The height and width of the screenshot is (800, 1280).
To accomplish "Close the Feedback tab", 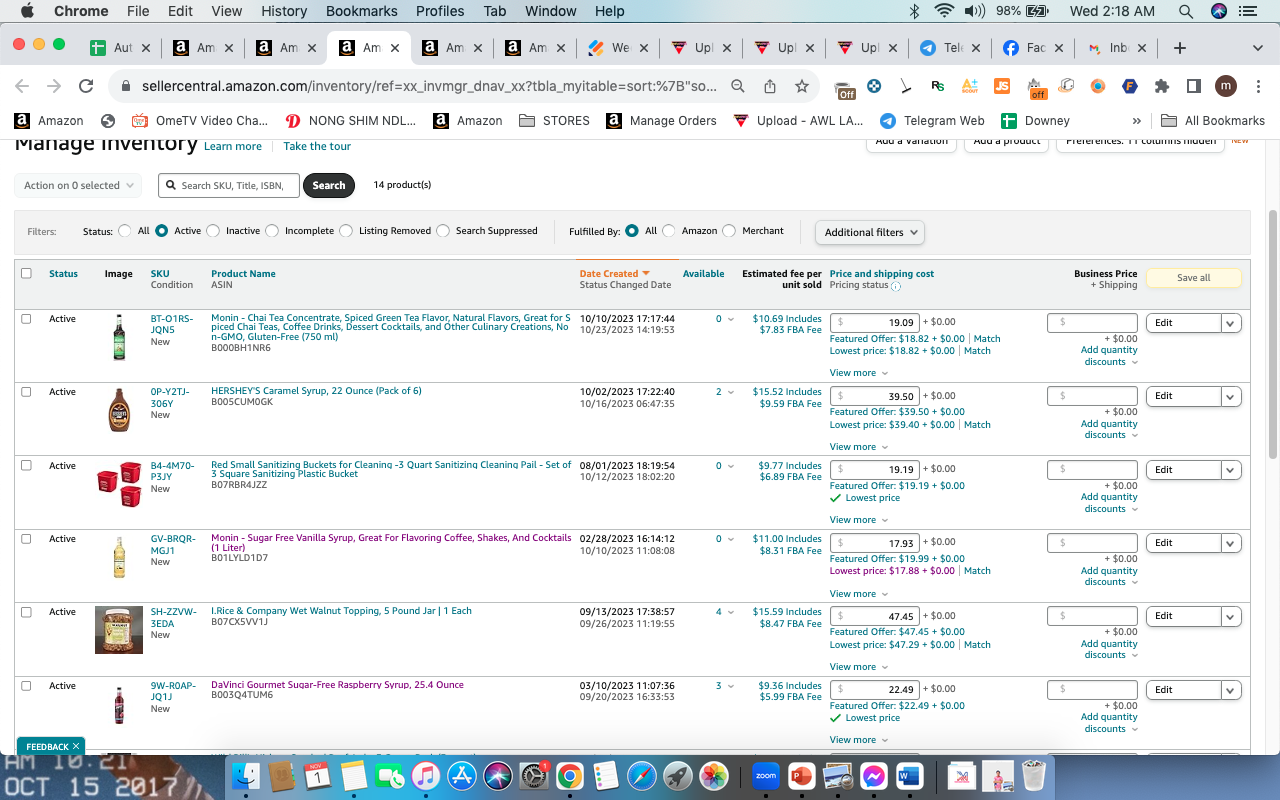I will tap(76, 746).
